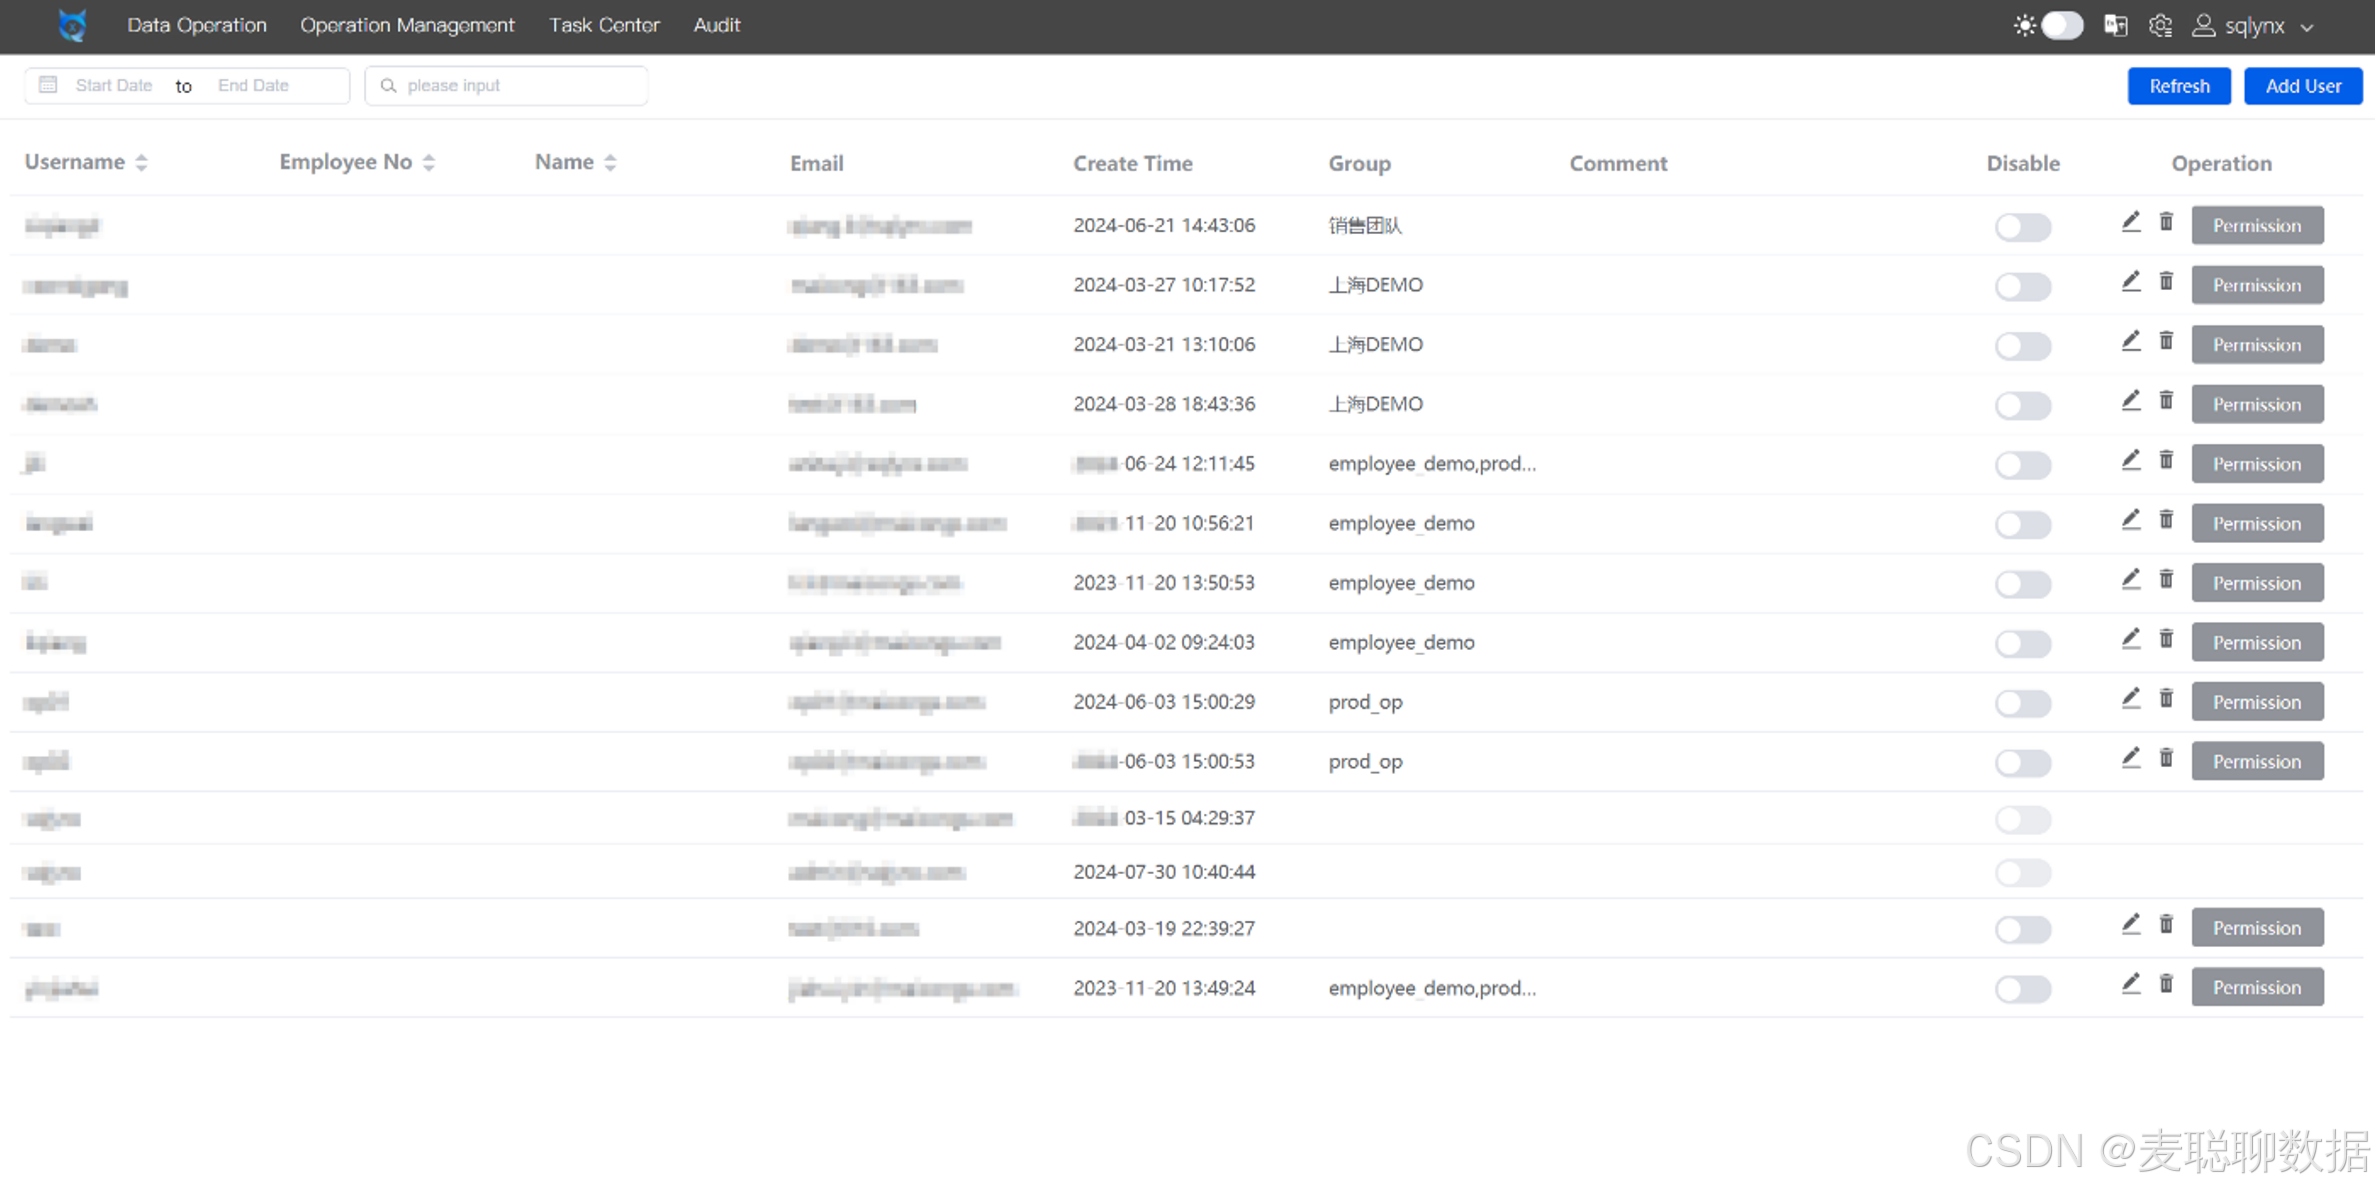The height and width of the screenshot is (1190, 2375).
Task: Open the Operation Management menu
Action: click(407, 25)
